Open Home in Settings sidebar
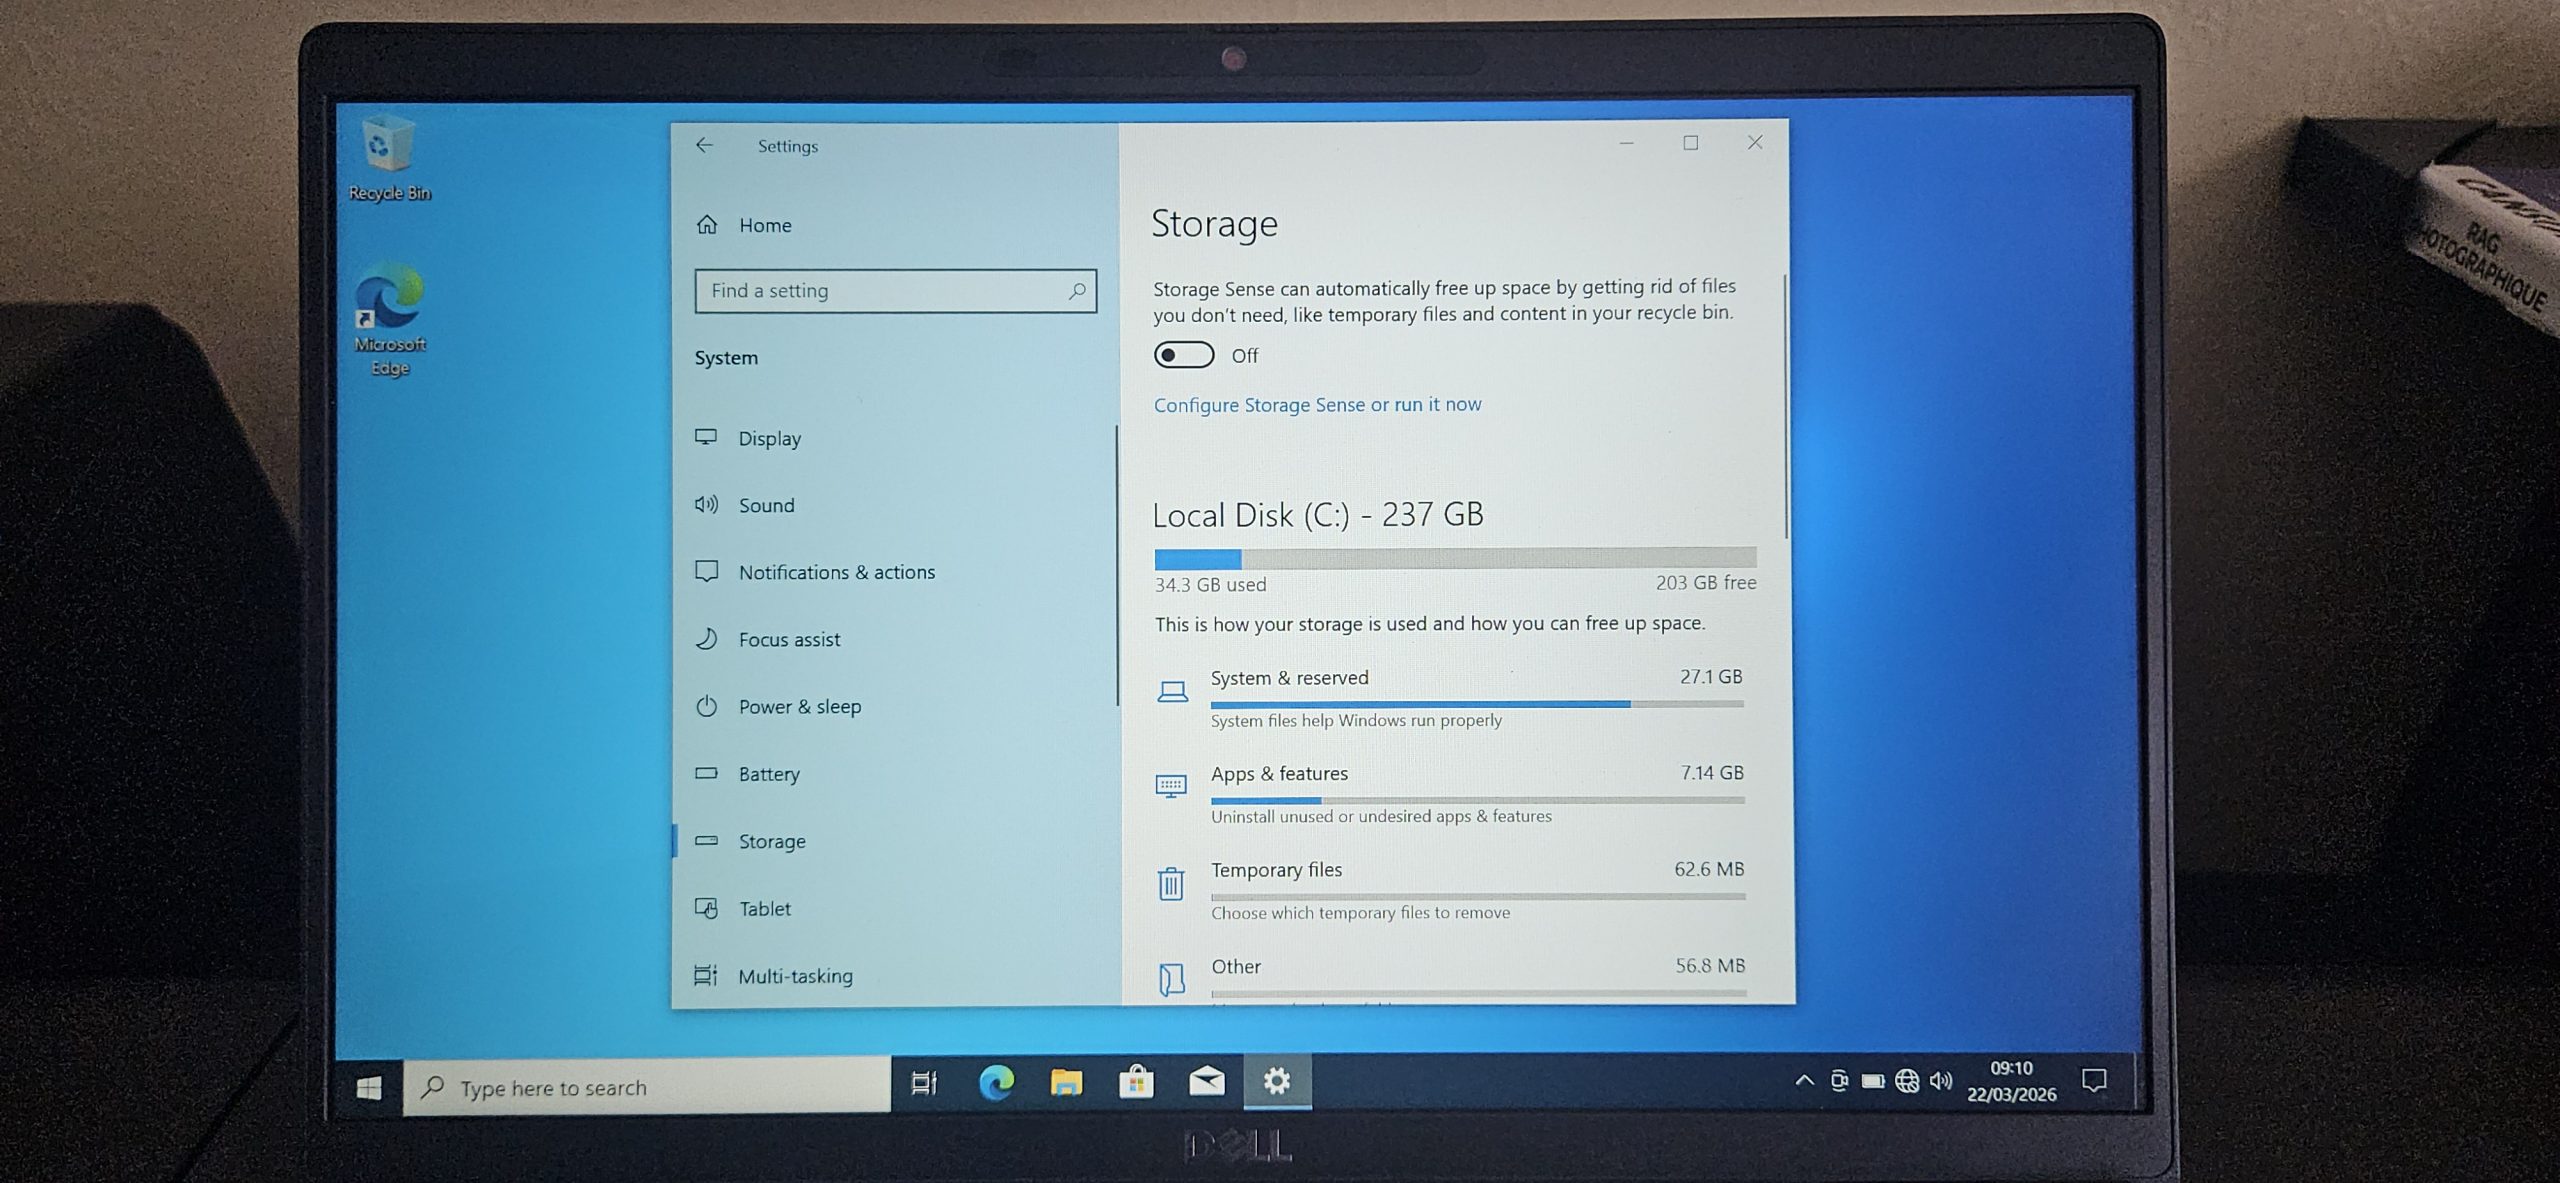The height and width of the screenshot is (1183, 2560). tap(764, 225)
